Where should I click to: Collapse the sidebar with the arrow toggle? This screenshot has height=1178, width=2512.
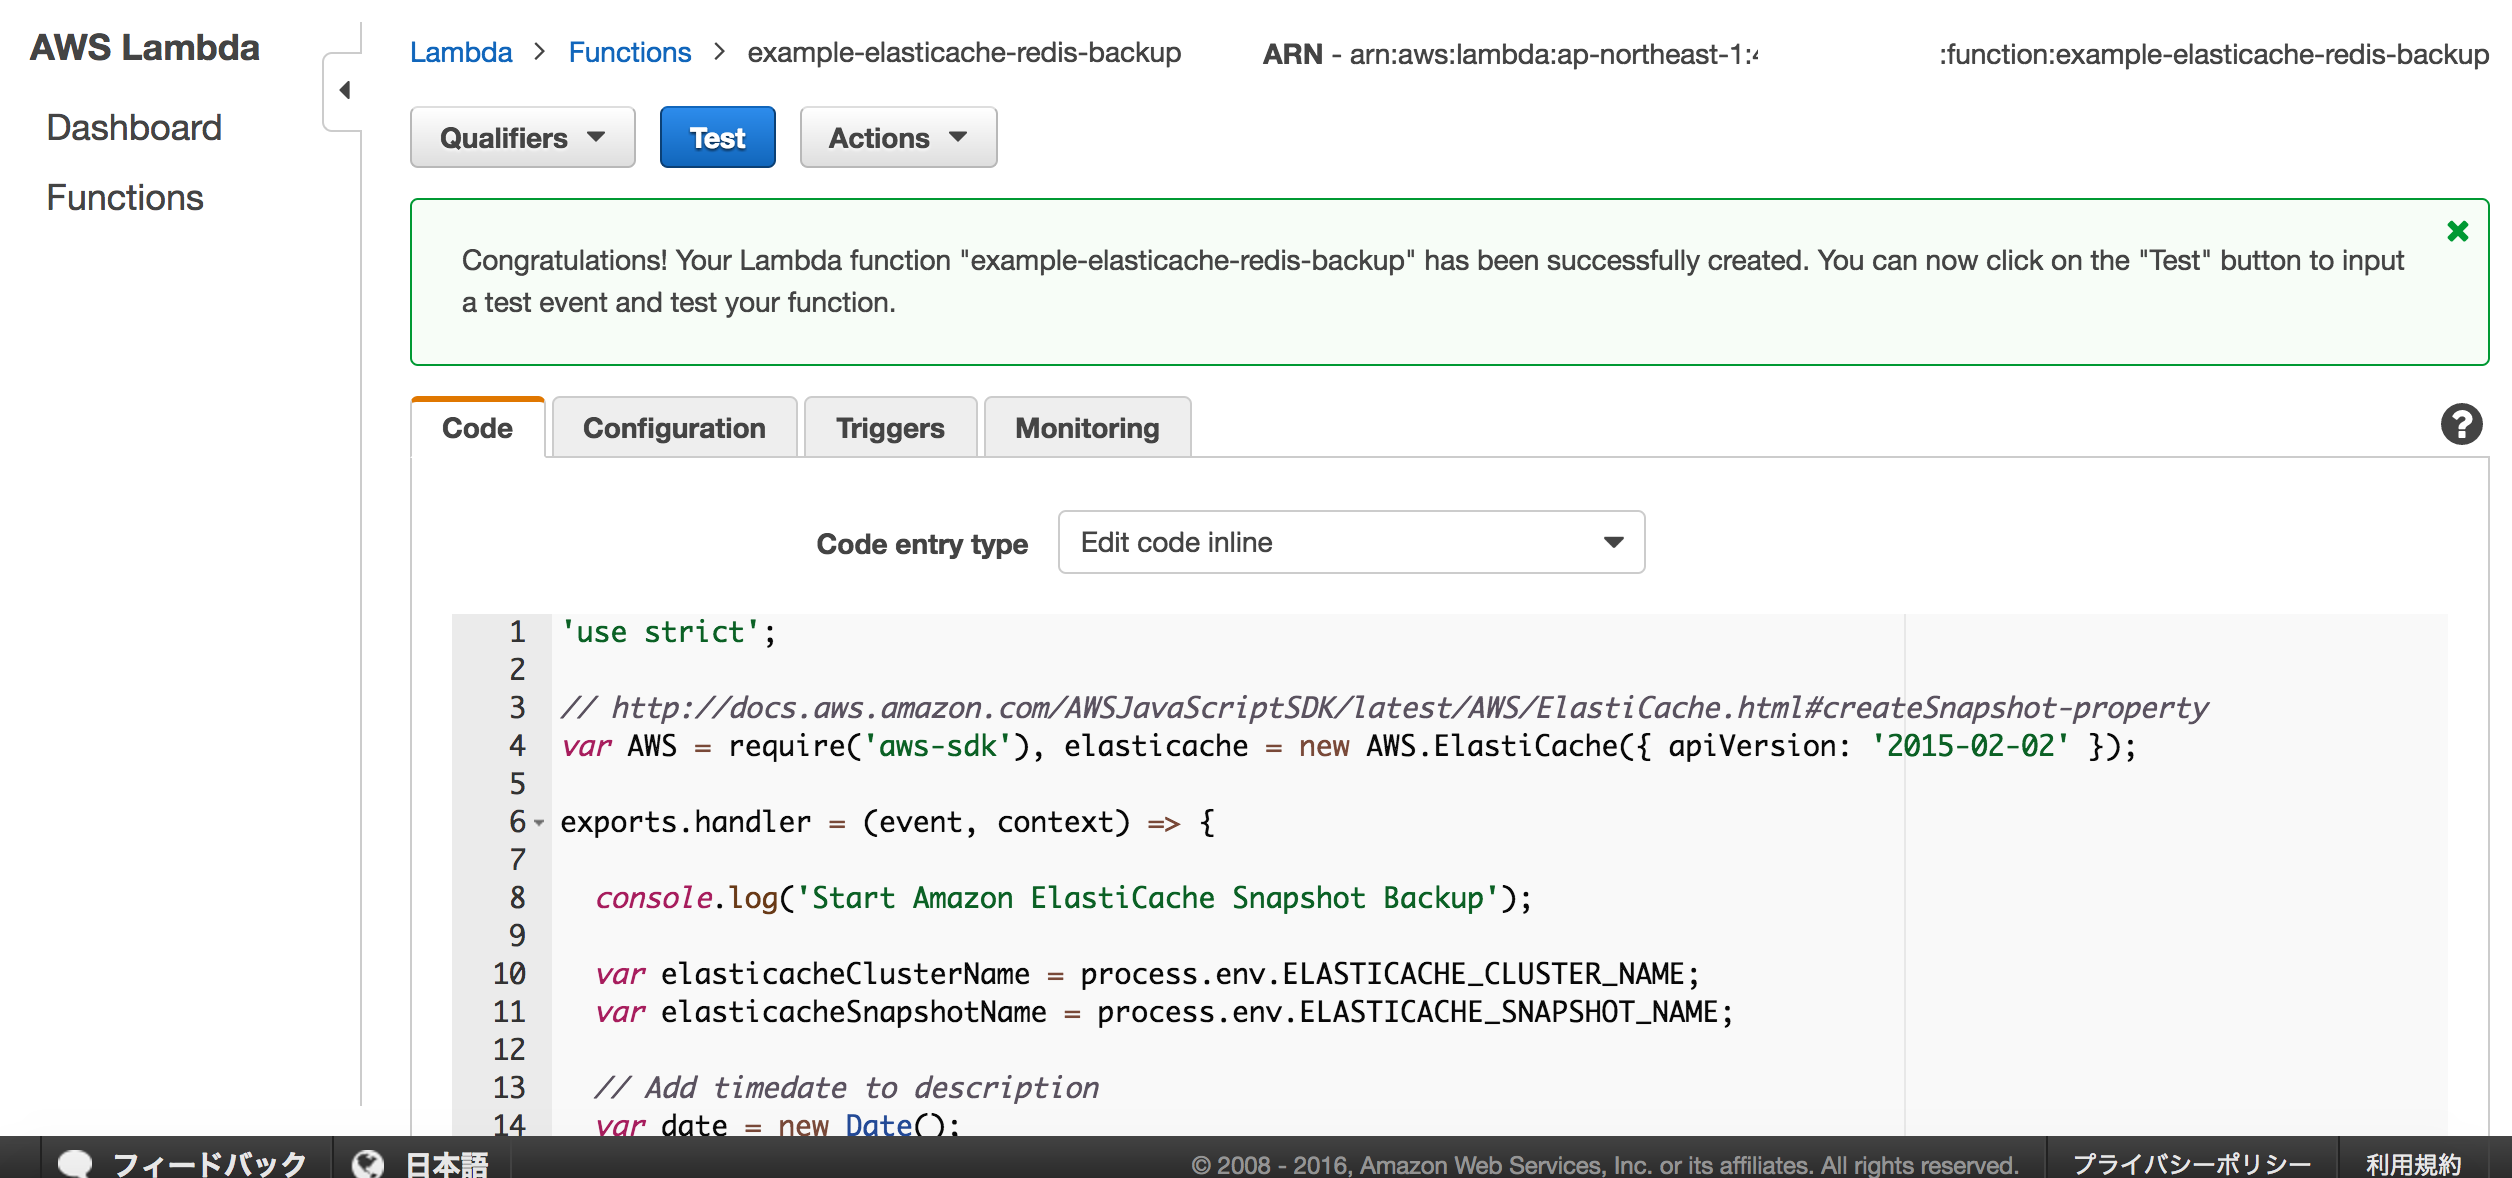point(344,91)
